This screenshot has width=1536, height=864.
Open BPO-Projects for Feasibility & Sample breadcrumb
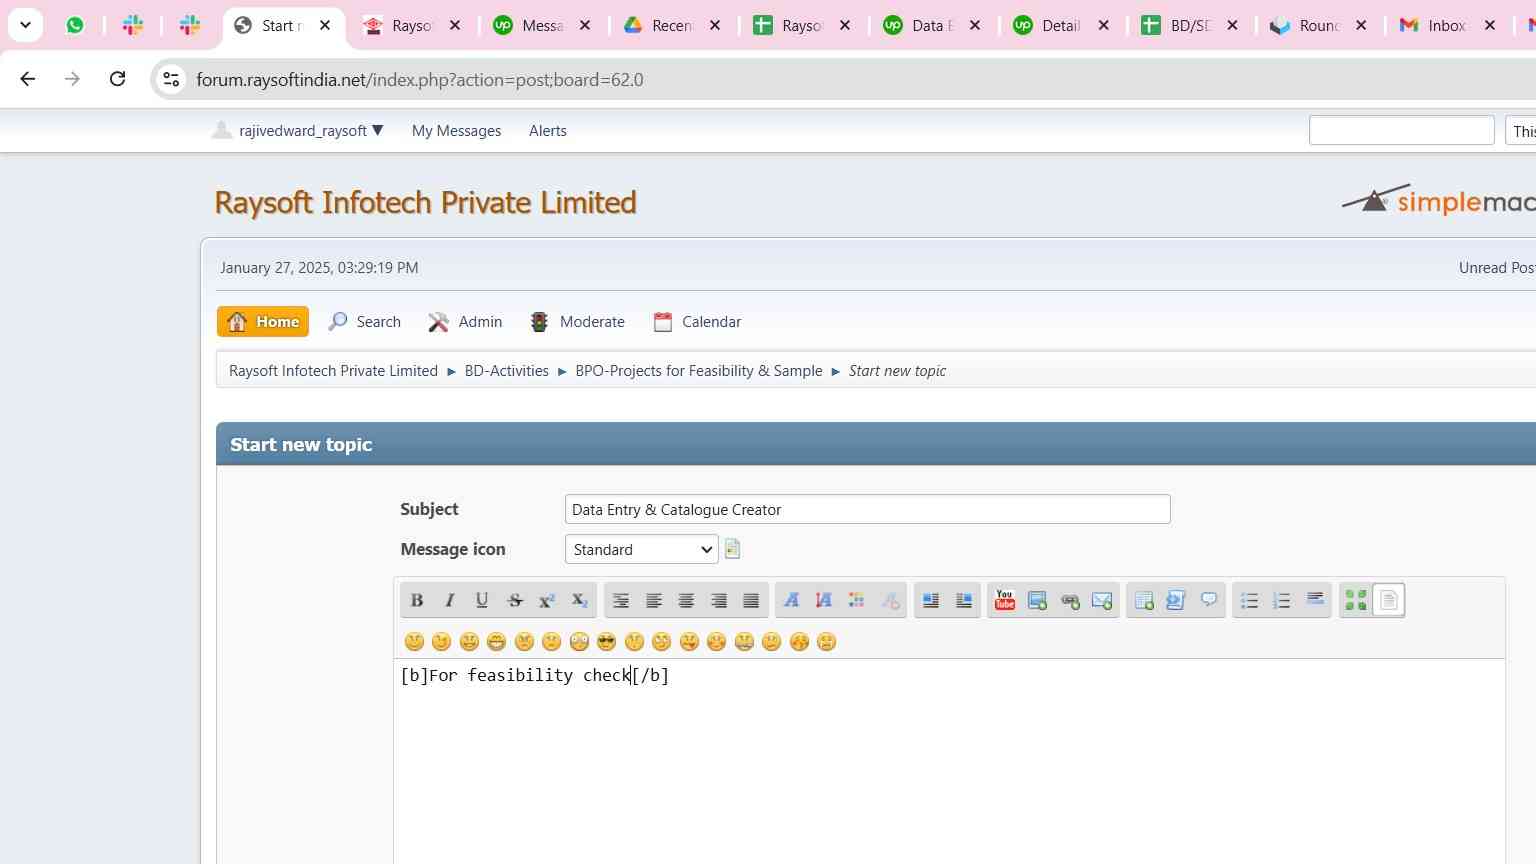point(698,370)
